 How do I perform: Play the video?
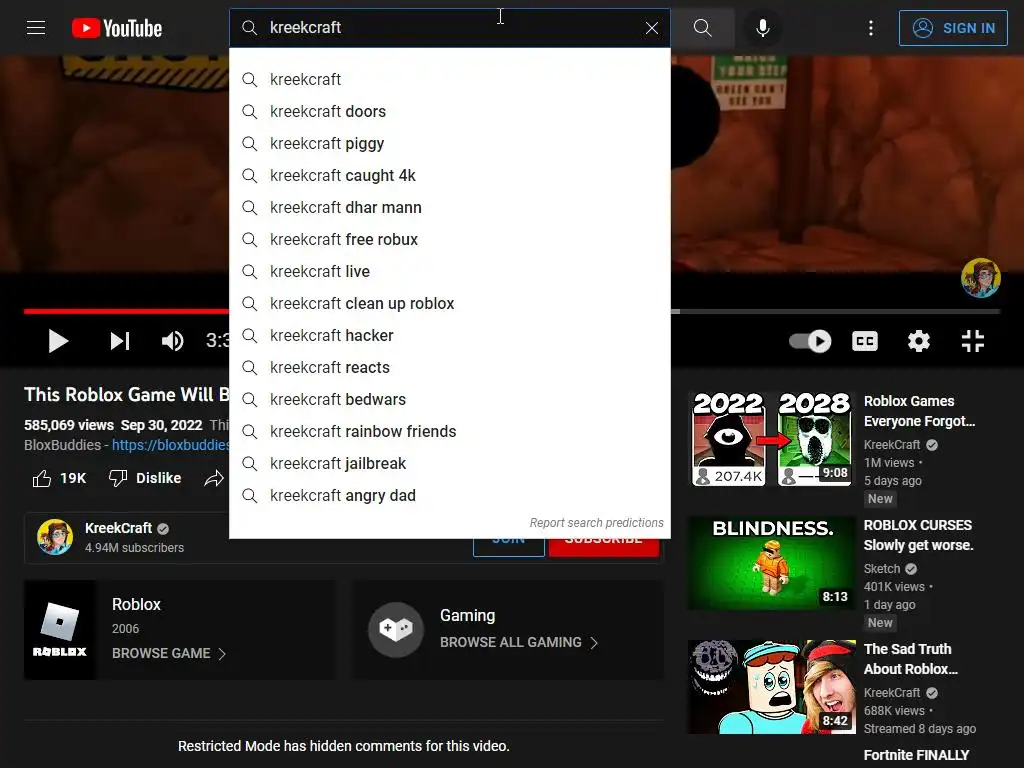click(58, 341)
